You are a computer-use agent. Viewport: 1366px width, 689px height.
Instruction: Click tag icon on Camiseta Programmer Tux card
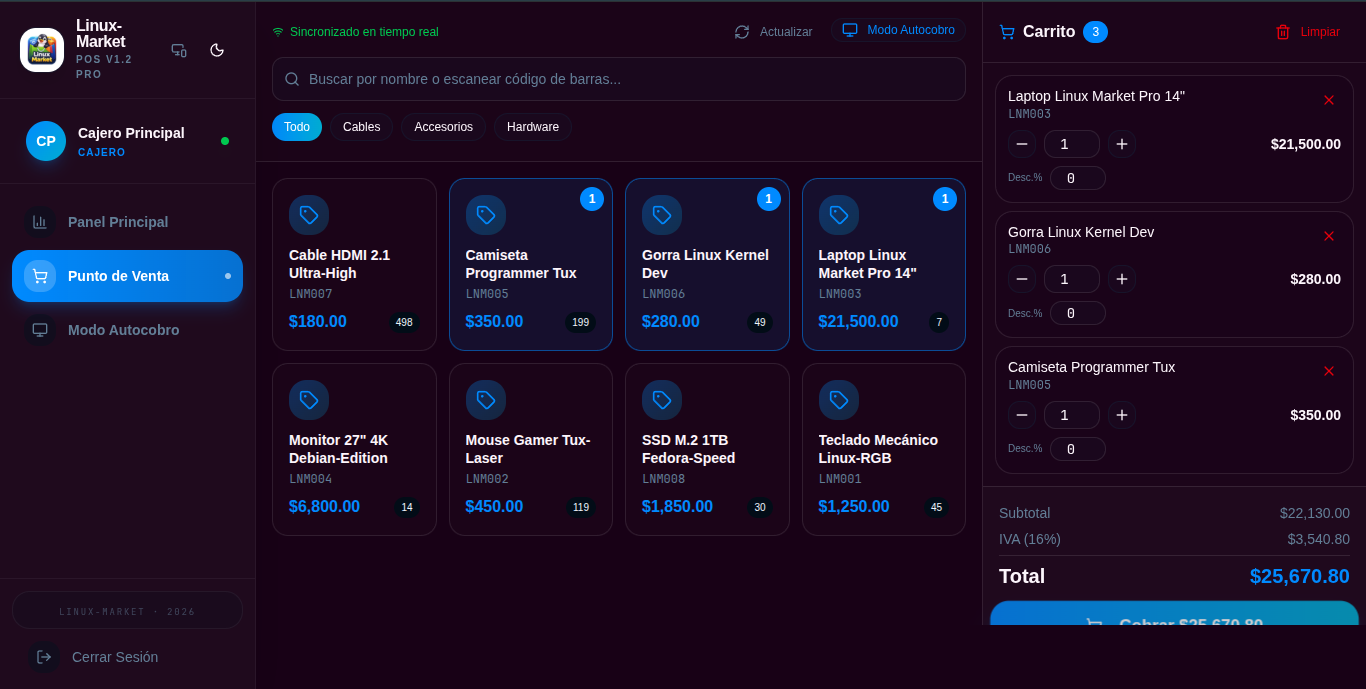click(x=486, y=215)
